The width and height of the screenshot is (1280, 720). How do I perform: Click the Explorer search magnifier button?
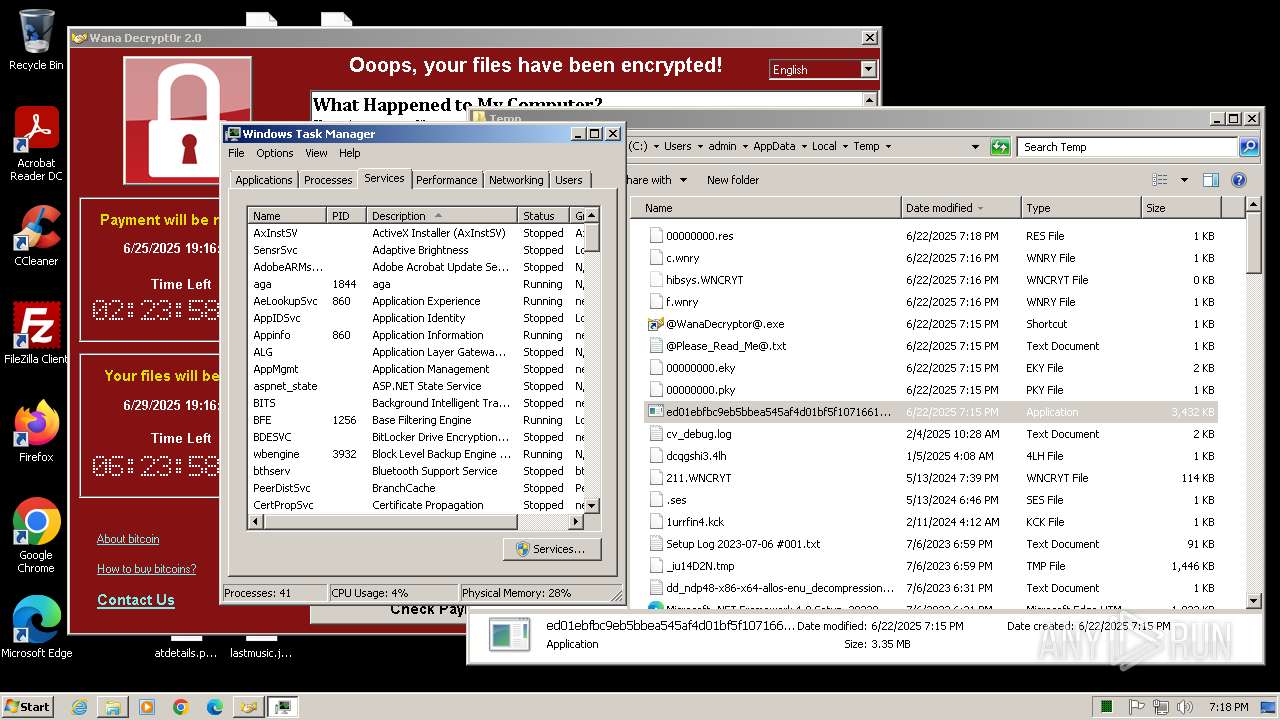coord(1249,147)
